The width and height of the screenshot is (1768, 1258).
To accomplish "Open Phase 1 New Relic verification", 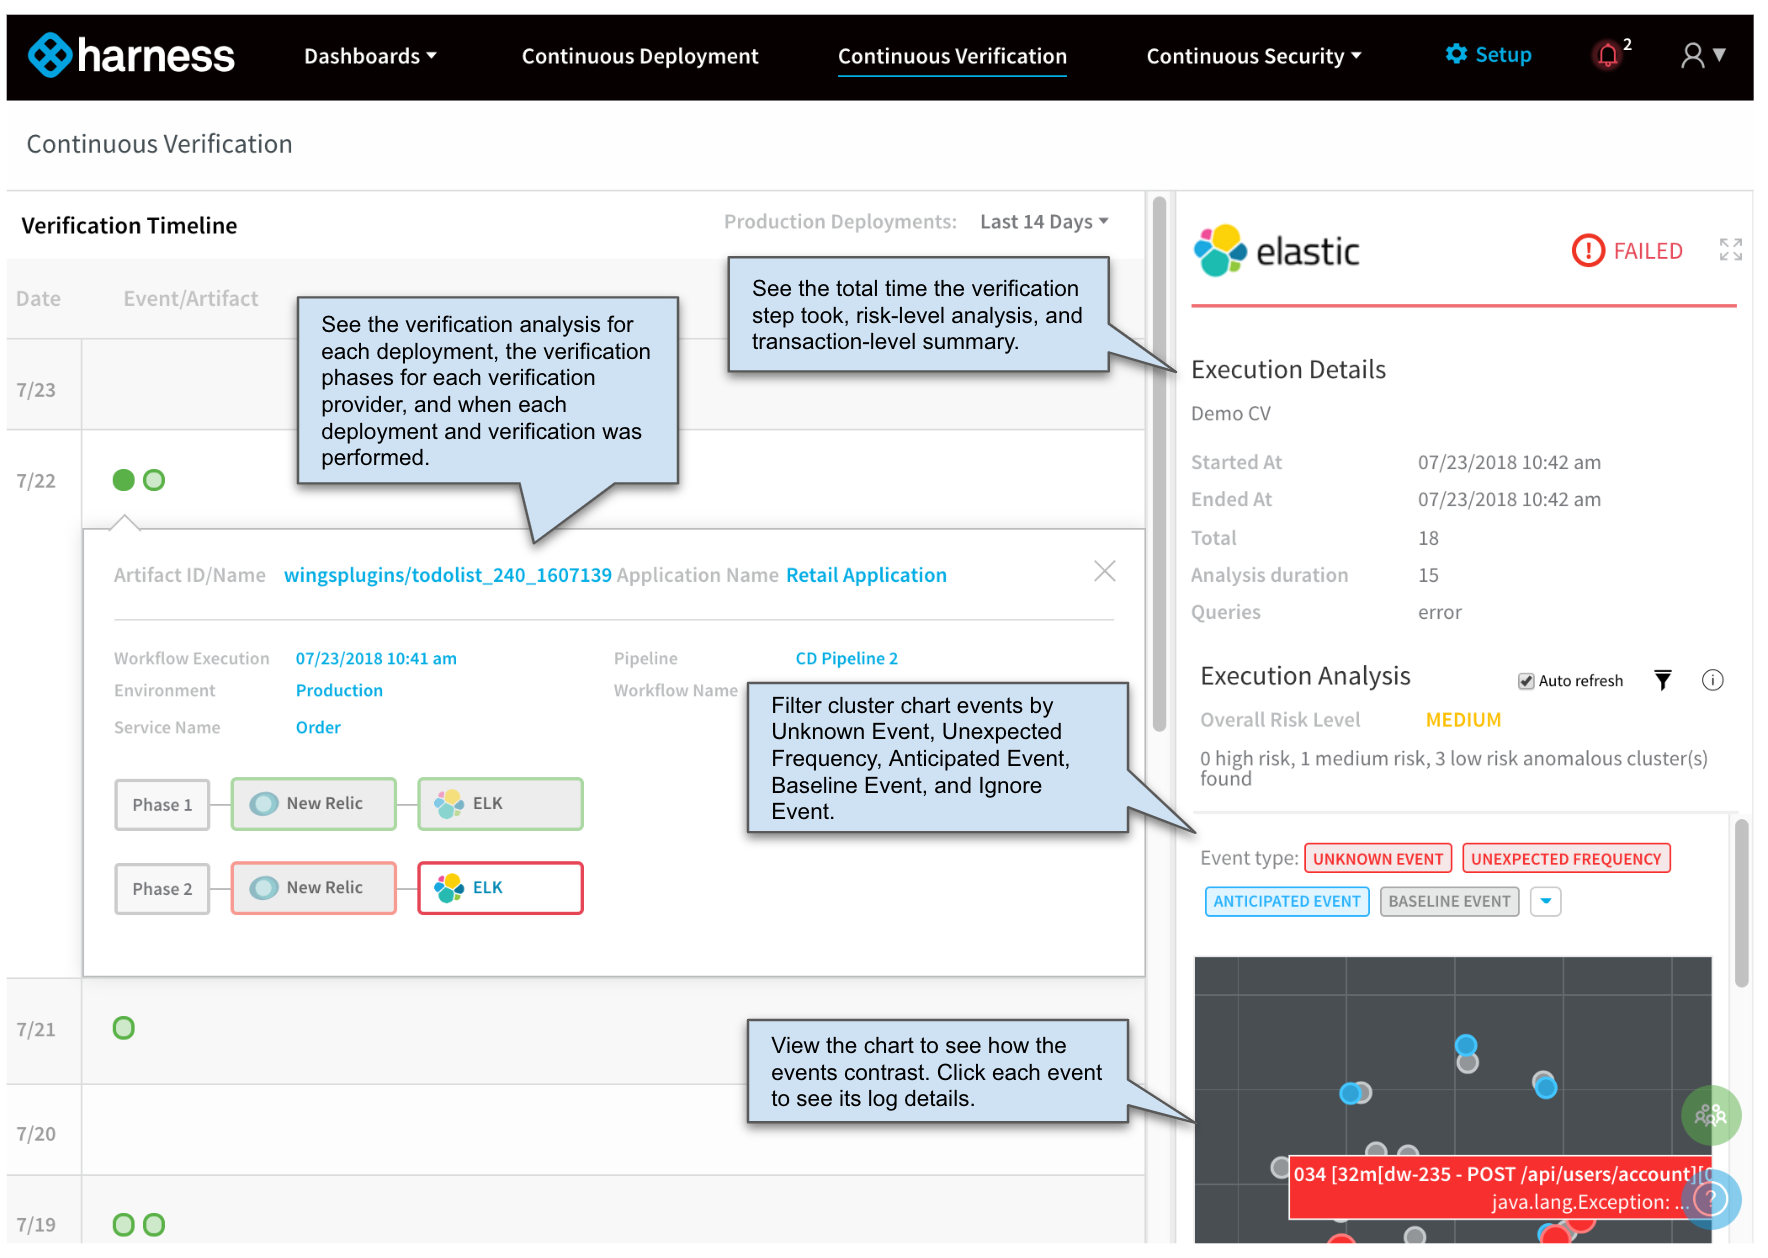I will click(x=314, y=804).
